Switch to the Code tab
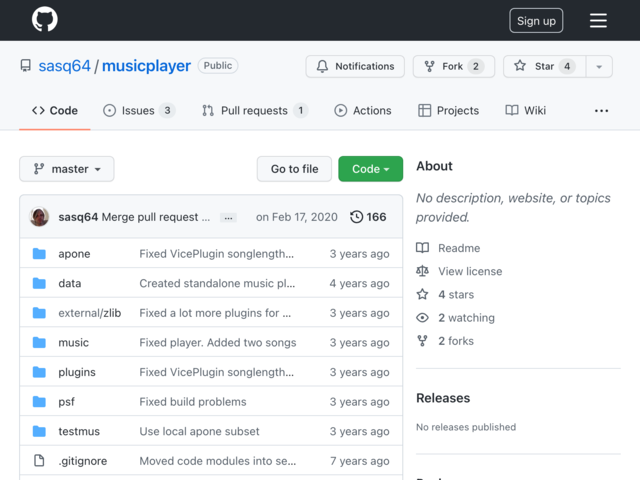This screenshot has width=640, height=480. point(55,111)
